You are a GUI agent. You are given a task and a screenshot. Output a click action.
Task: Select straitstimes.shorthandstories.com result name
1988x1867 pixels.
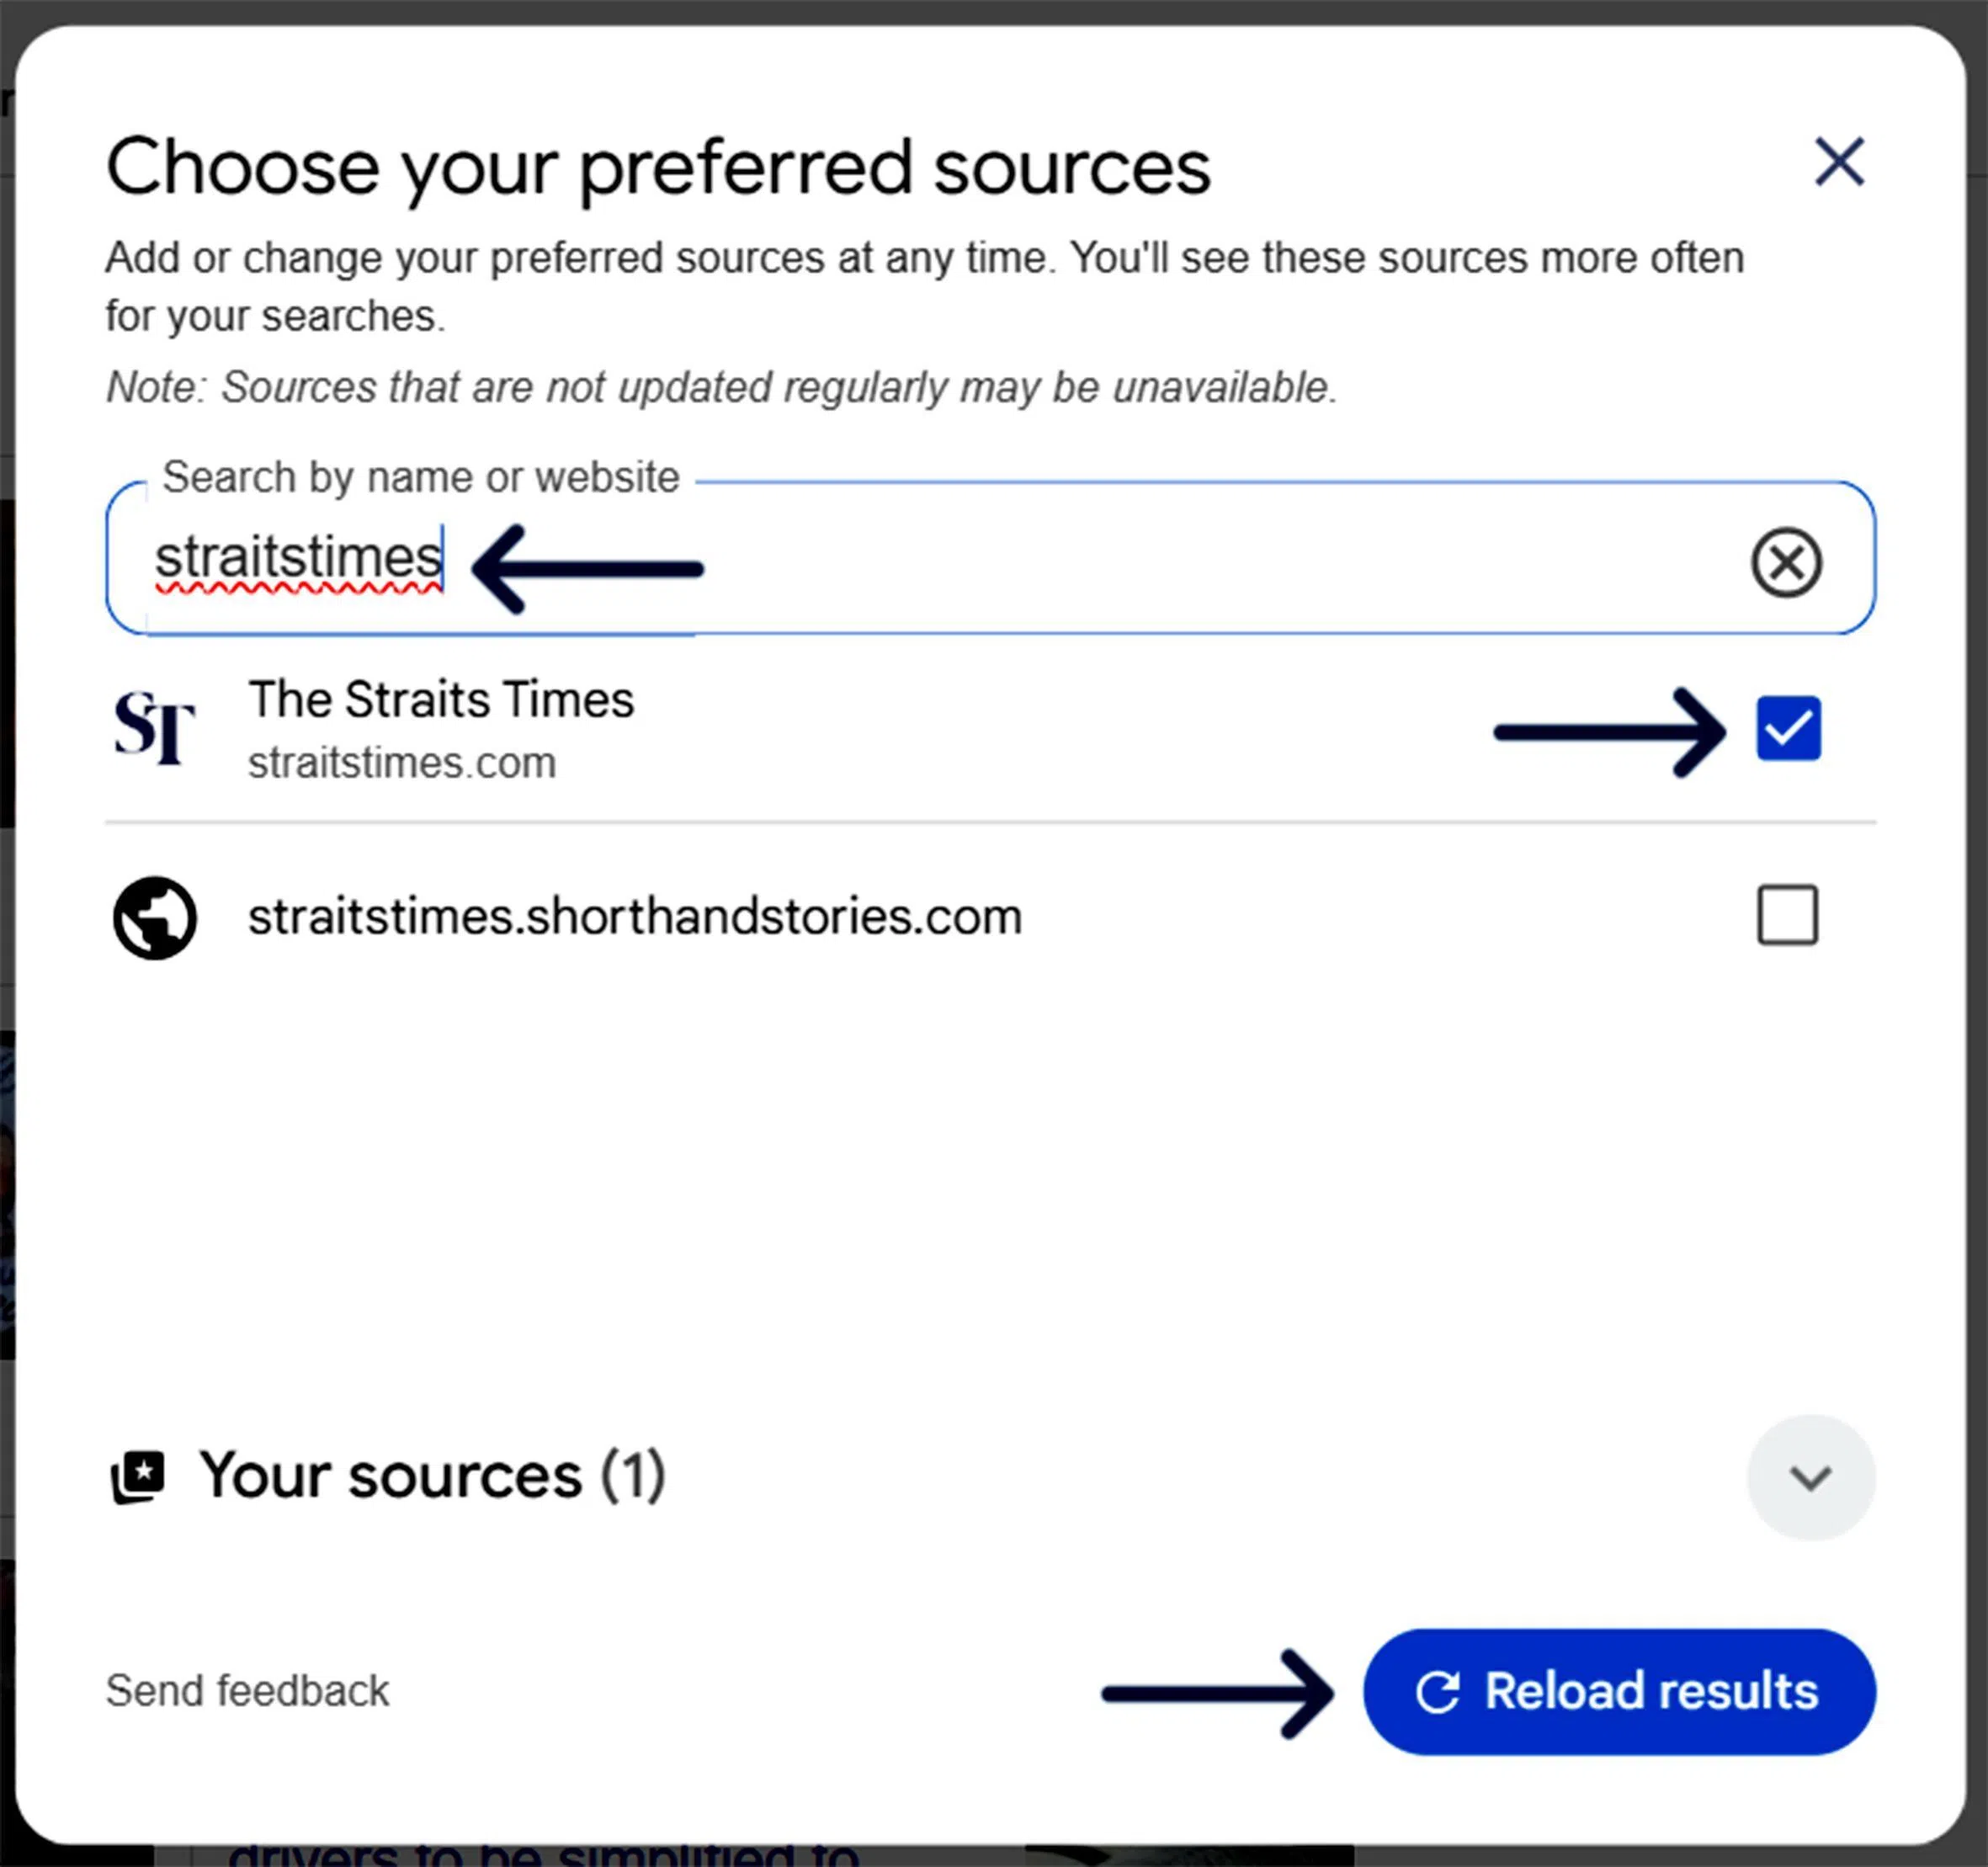pos(635,917)
